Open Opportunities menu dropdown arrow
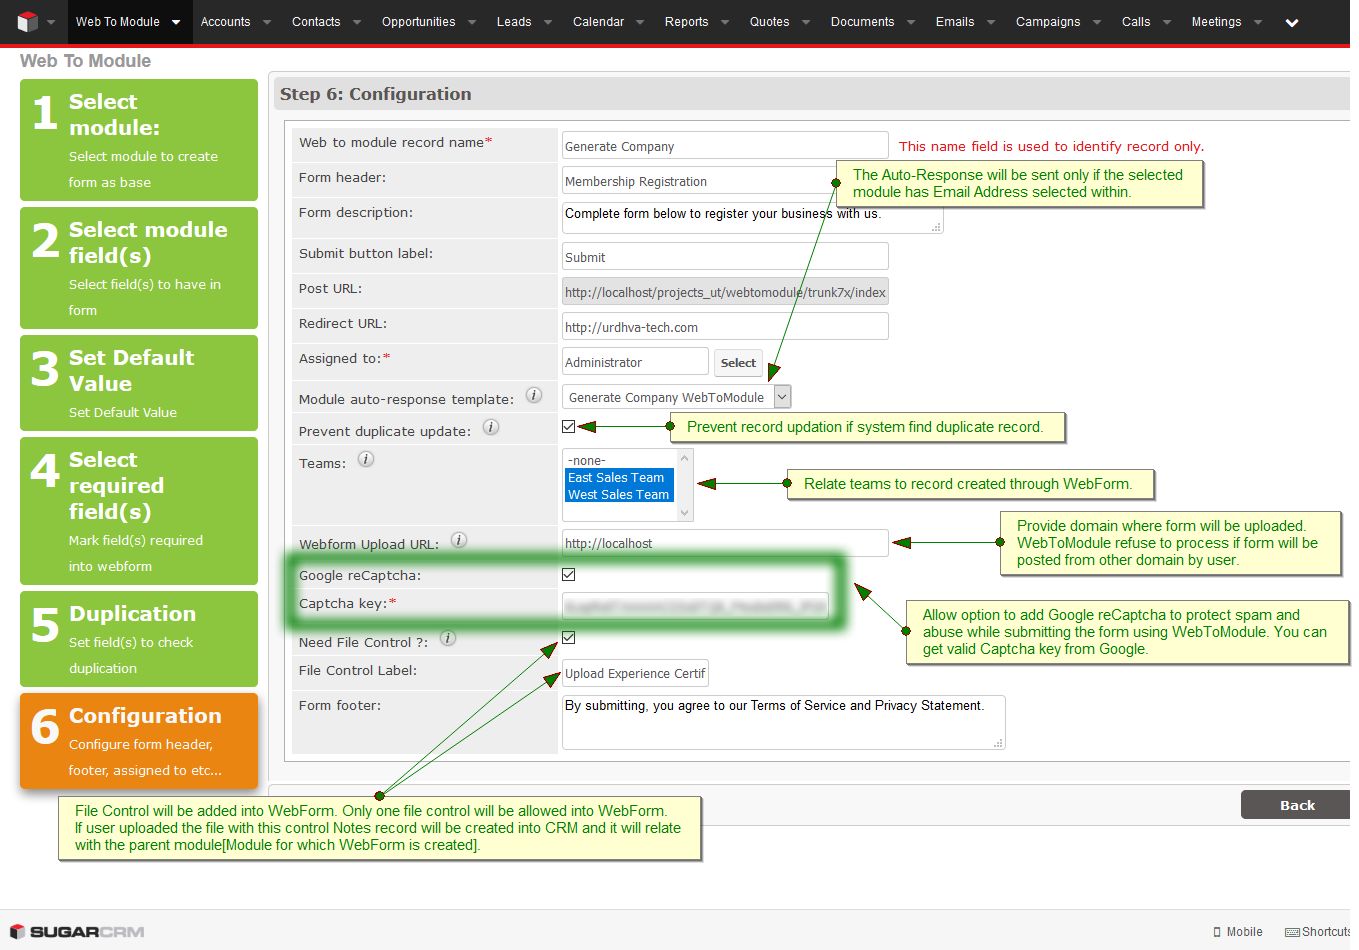This screenshot has height=950, width=1359. click(x=472, y=22)
